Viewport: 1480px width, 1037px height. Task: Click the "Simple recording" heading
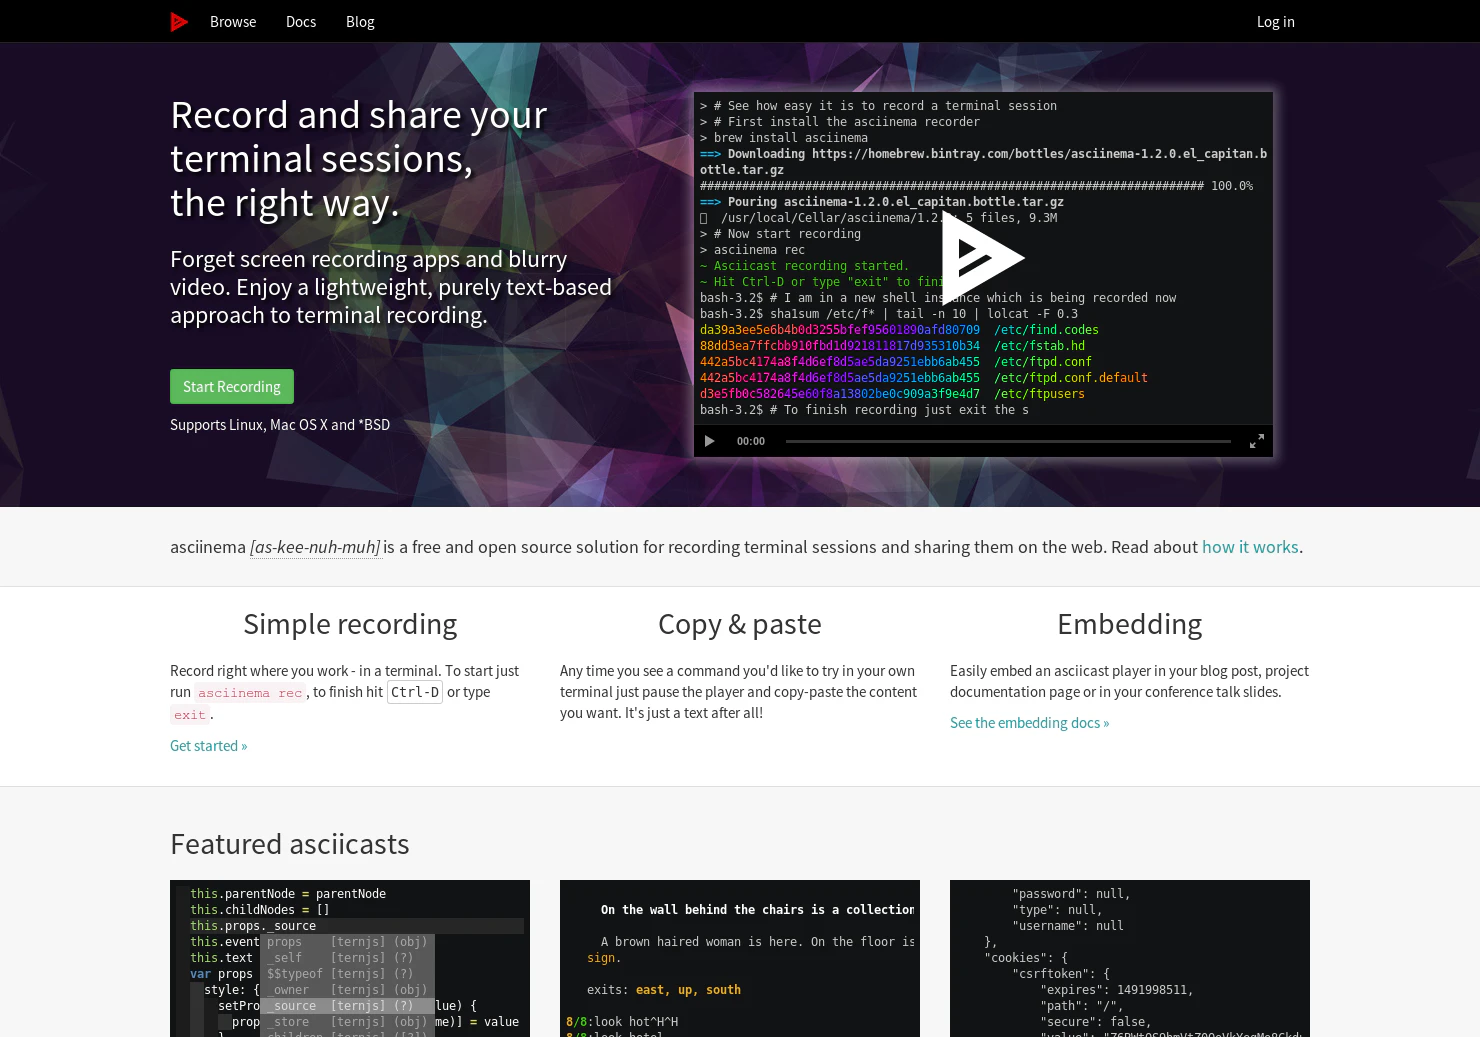(350, 624)
